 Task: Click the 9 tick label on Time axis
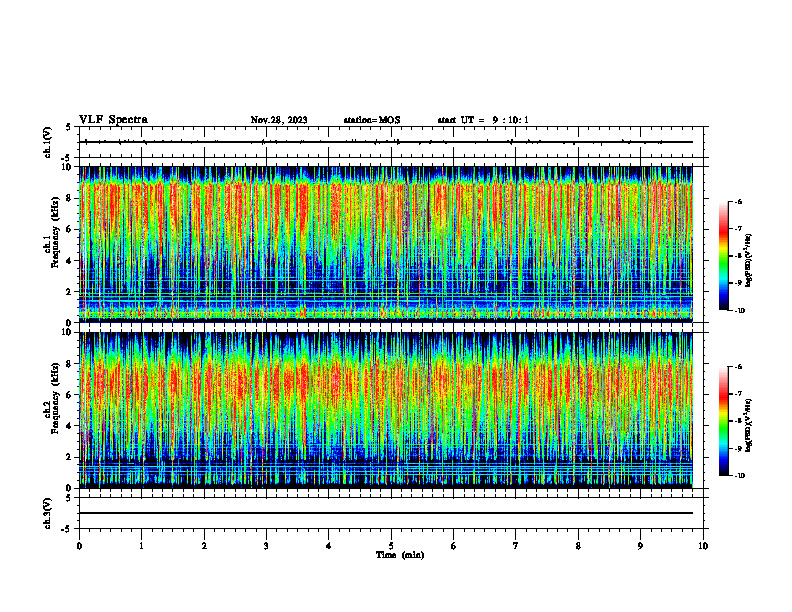(640, 546)
